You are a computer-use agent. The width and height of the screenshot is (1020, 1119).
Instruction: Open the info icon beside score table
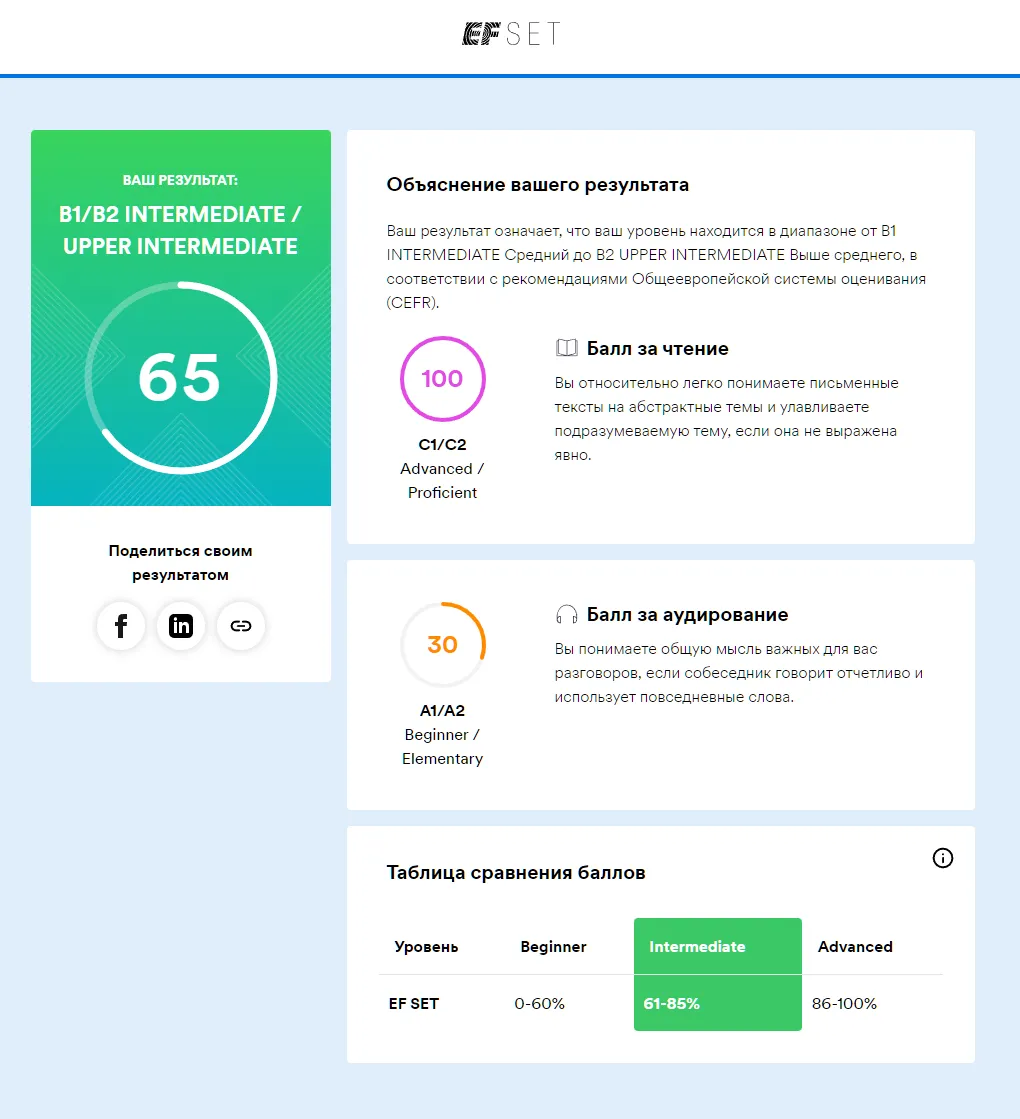(942, 858)
